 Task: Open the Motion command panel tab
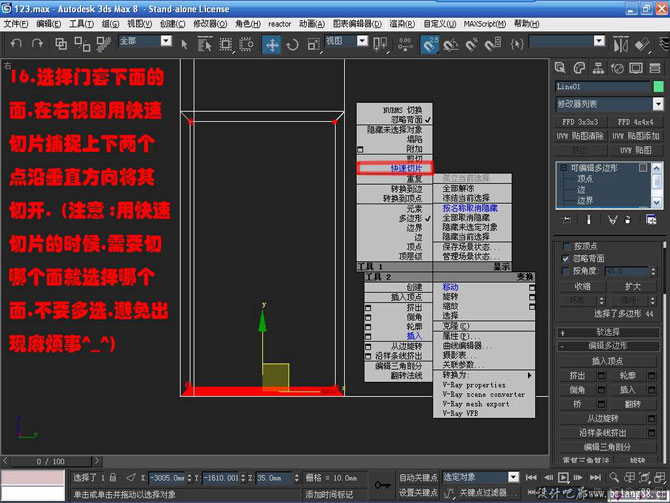[617, 68]
